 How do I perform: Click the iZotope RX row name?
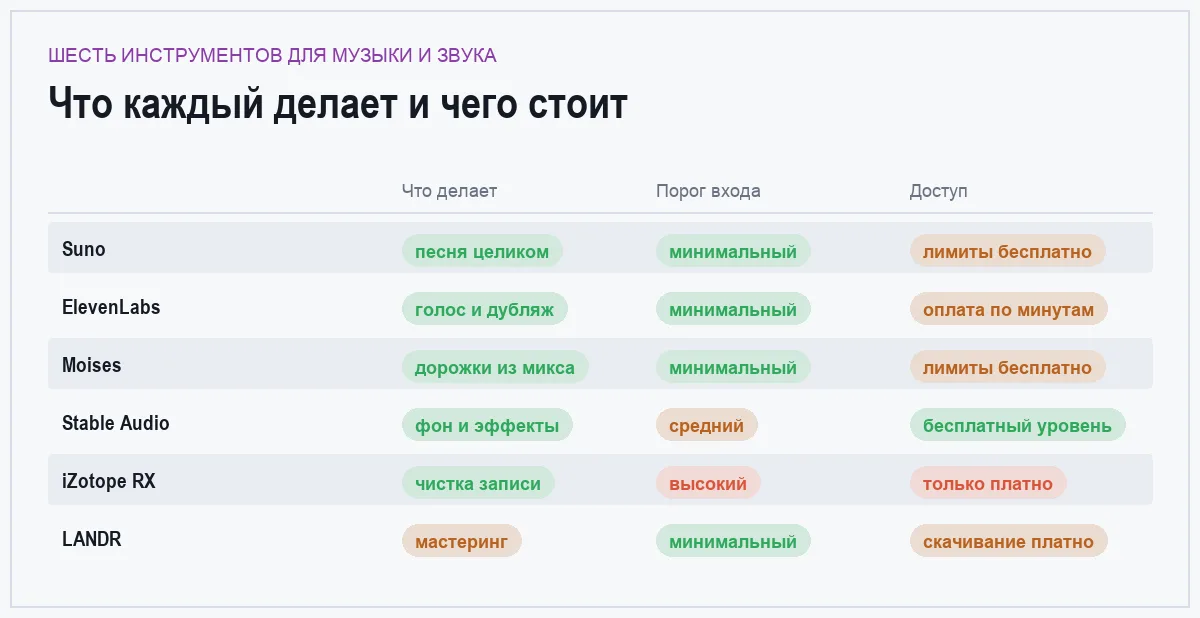(x=109, y=481)
